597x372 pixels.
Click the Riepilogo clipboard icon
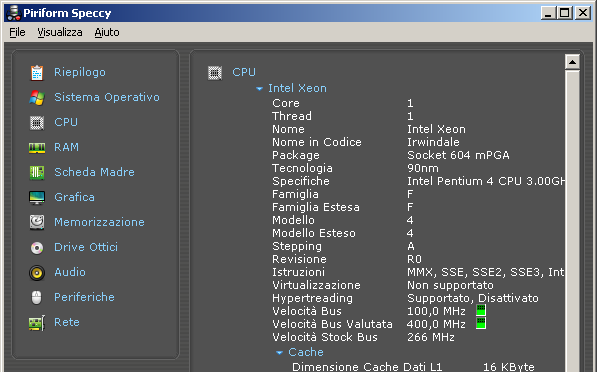pos(37,73)
